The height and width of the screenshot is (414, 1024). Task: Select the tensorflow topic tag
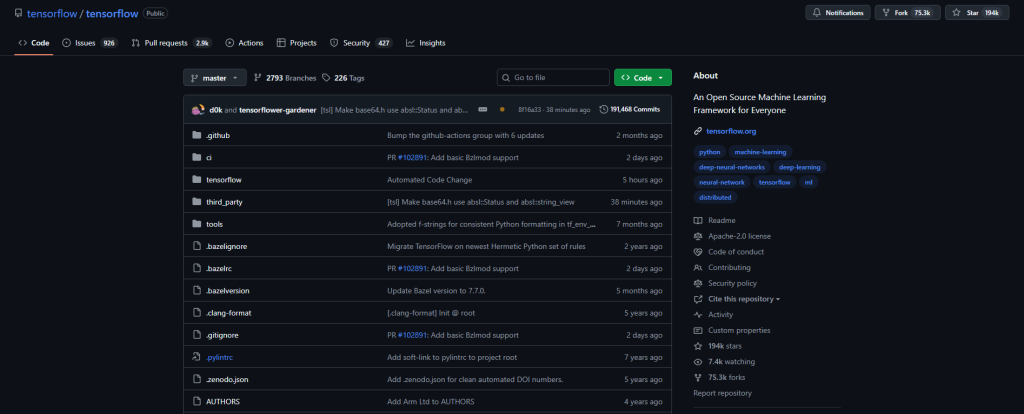(775, 182)
